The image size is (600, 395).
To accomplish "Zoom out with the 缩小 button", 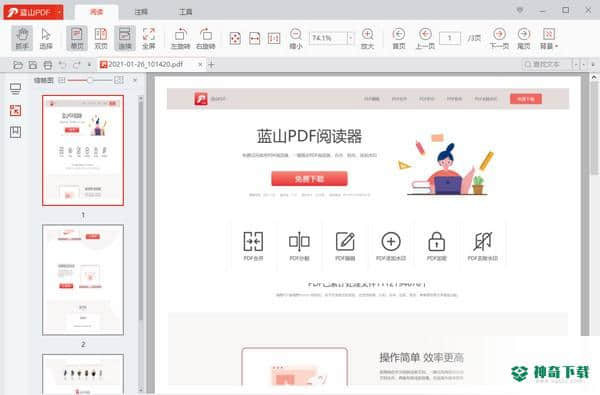I will [296, 38].
